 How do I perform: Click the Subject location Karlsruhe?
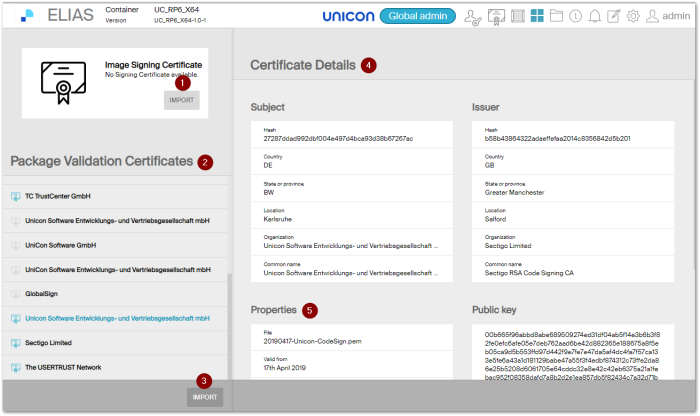(277, 220)
